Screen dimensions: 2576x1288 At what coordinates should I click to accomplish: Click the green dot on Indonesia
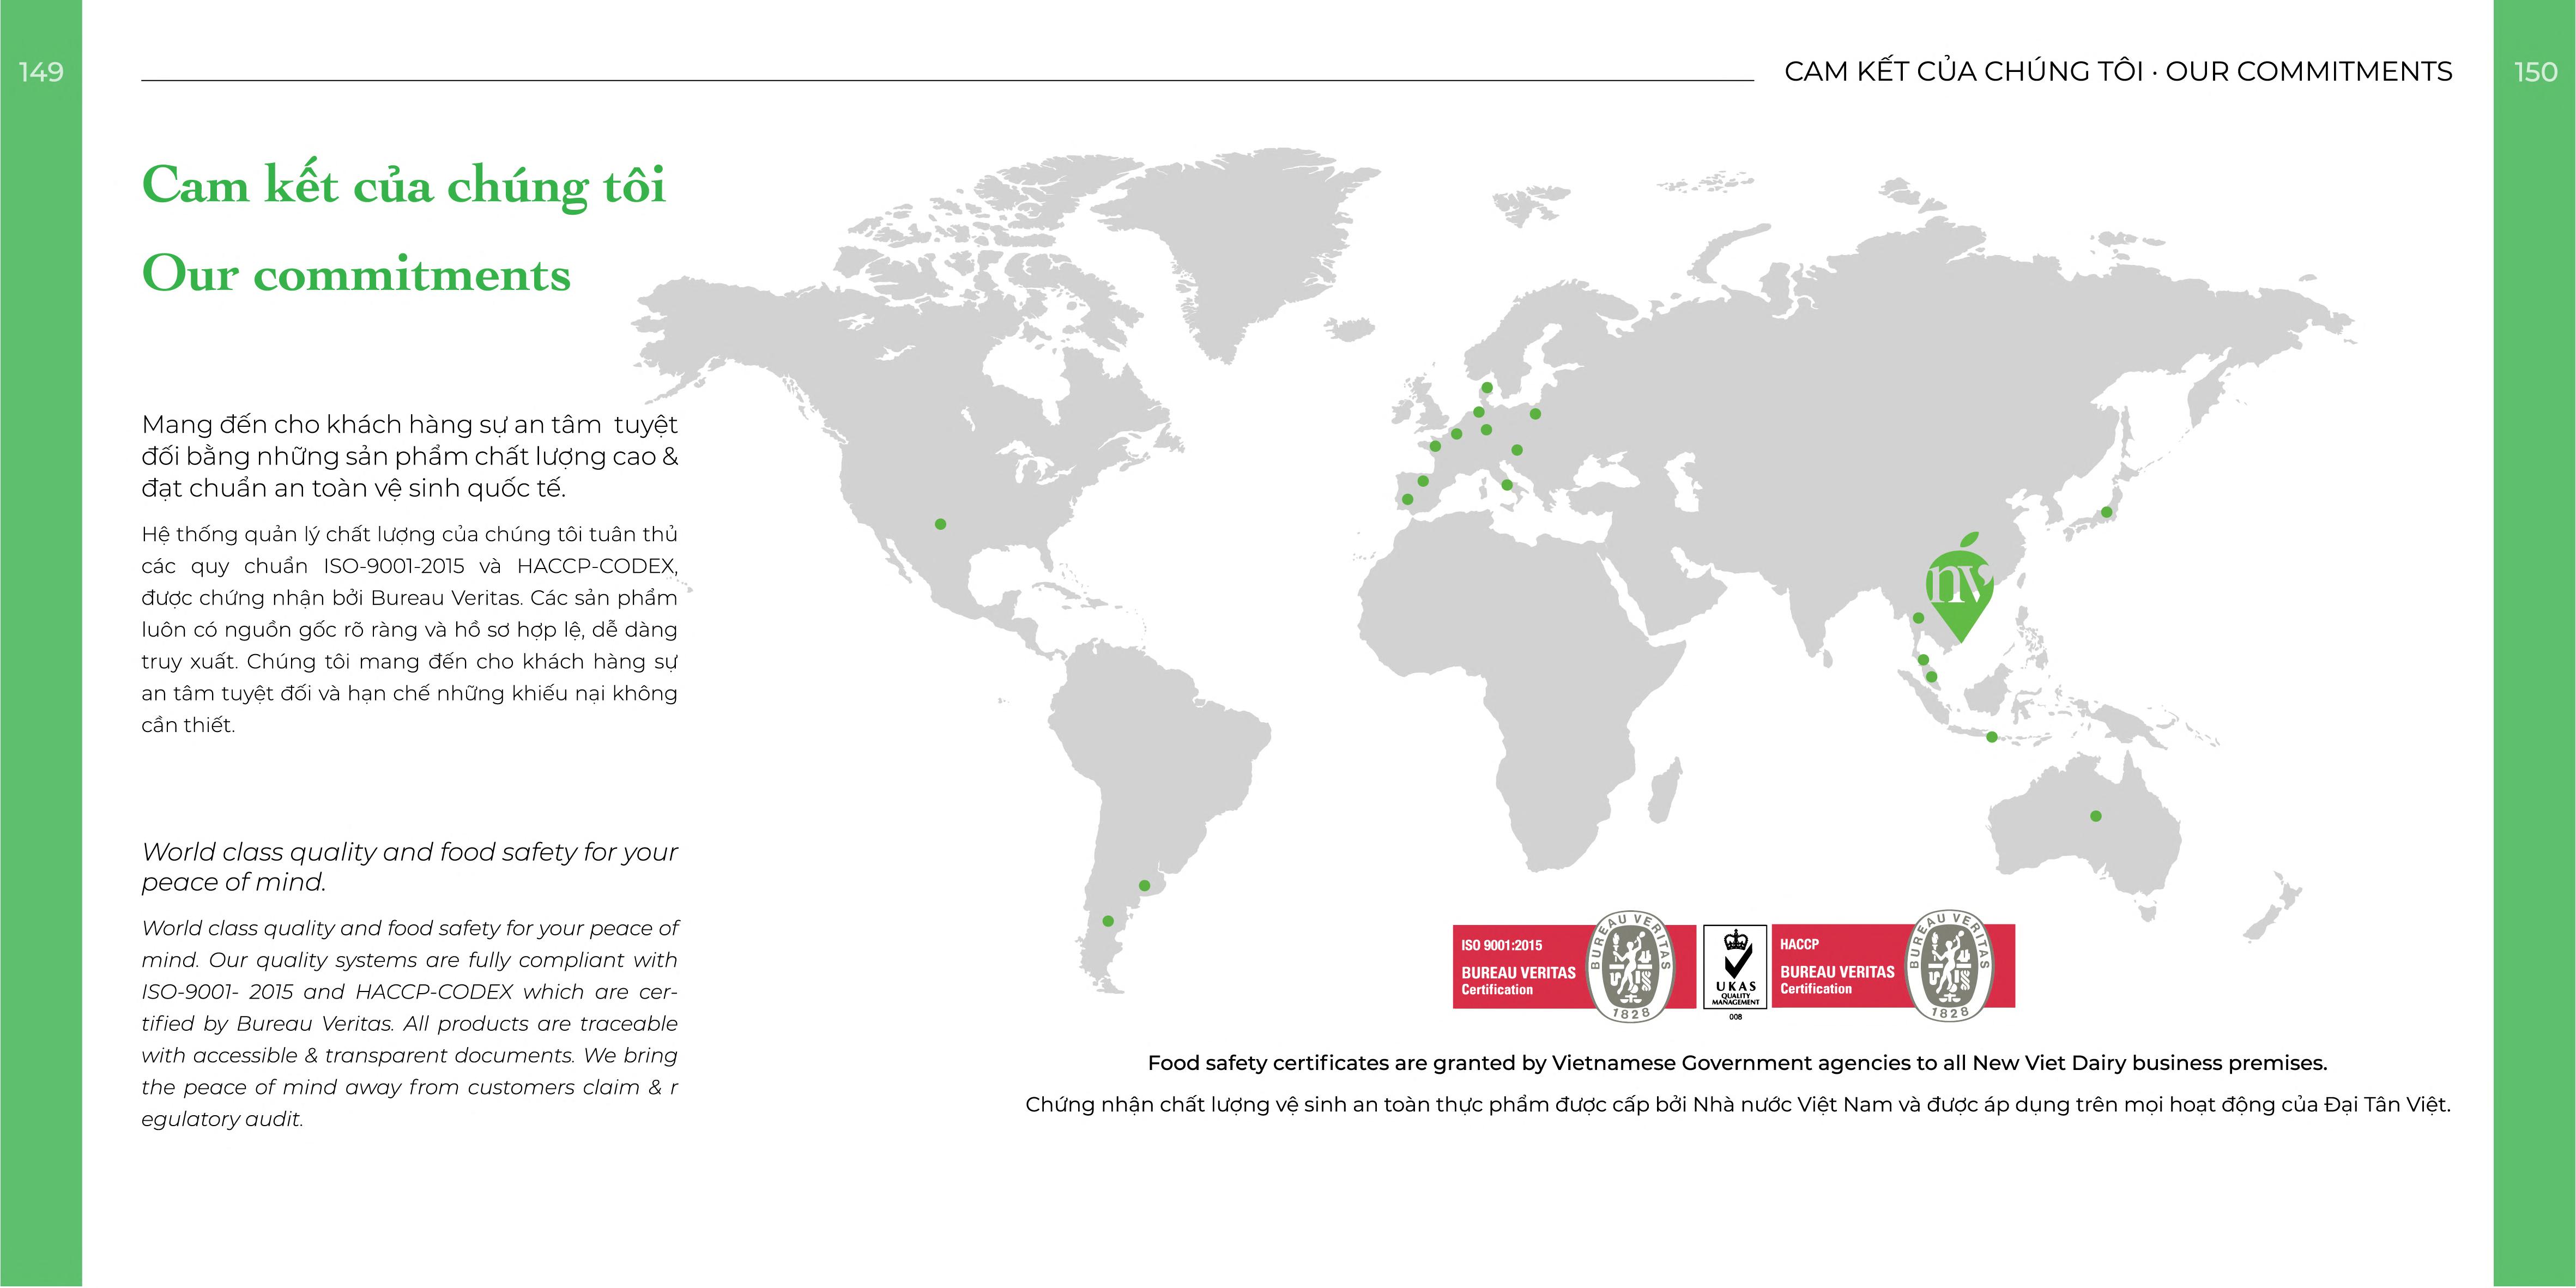click(1992, 737)
